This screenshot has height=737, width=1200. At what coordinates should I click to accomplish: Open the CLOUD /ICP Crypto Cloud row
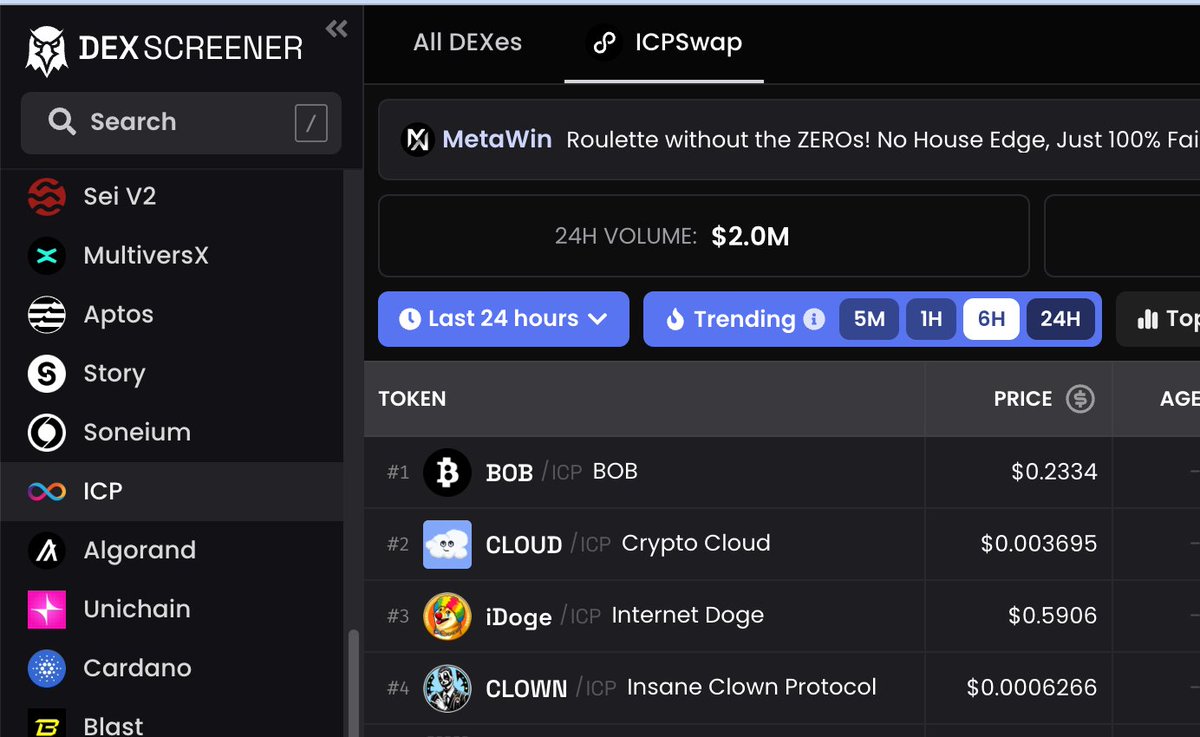(x=782, y=544)
